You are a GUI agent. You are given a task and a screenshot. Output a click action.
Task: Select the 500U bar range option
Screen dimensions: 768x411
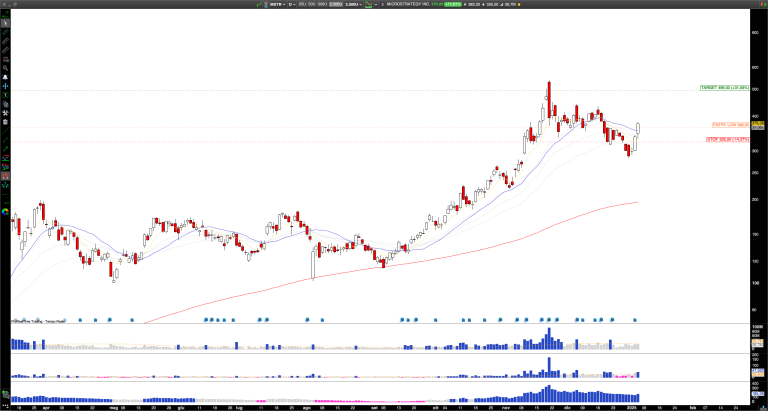tap(322, 5)
